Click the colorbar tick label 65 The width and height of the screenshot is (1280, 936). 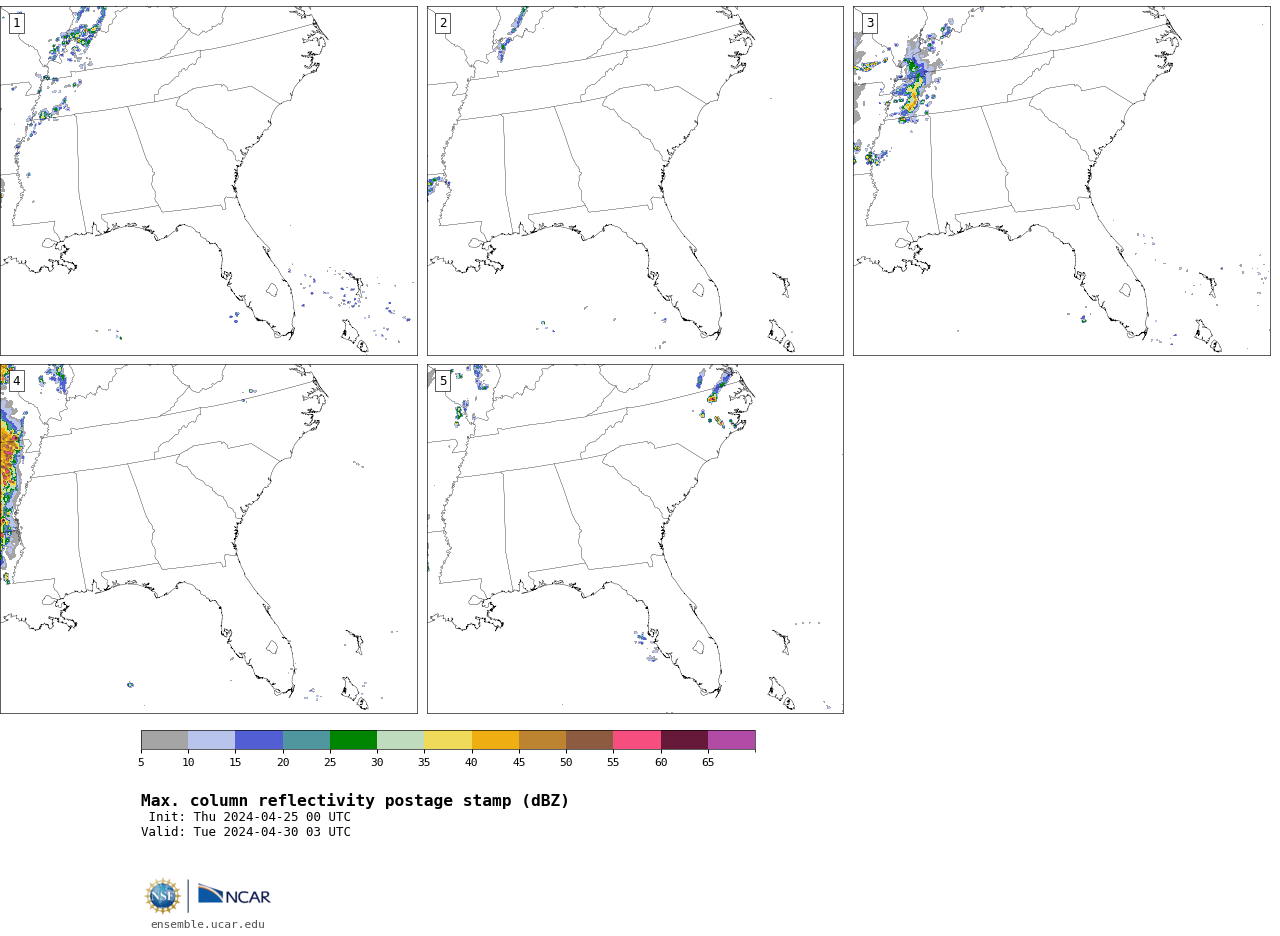pyautogui.click(x=708, y=762)
